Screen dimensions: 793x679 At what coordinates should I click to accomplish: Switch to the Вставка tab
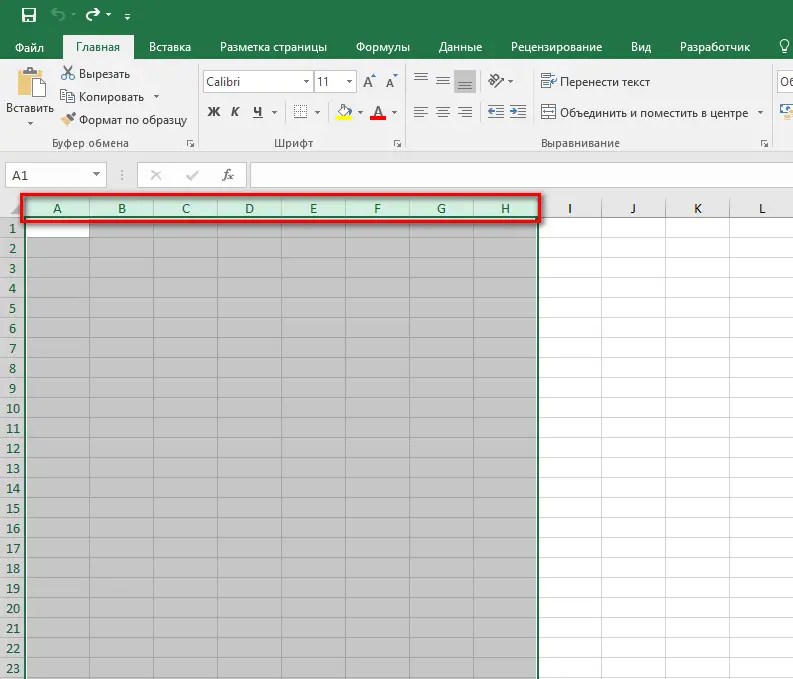coord(170,47)
